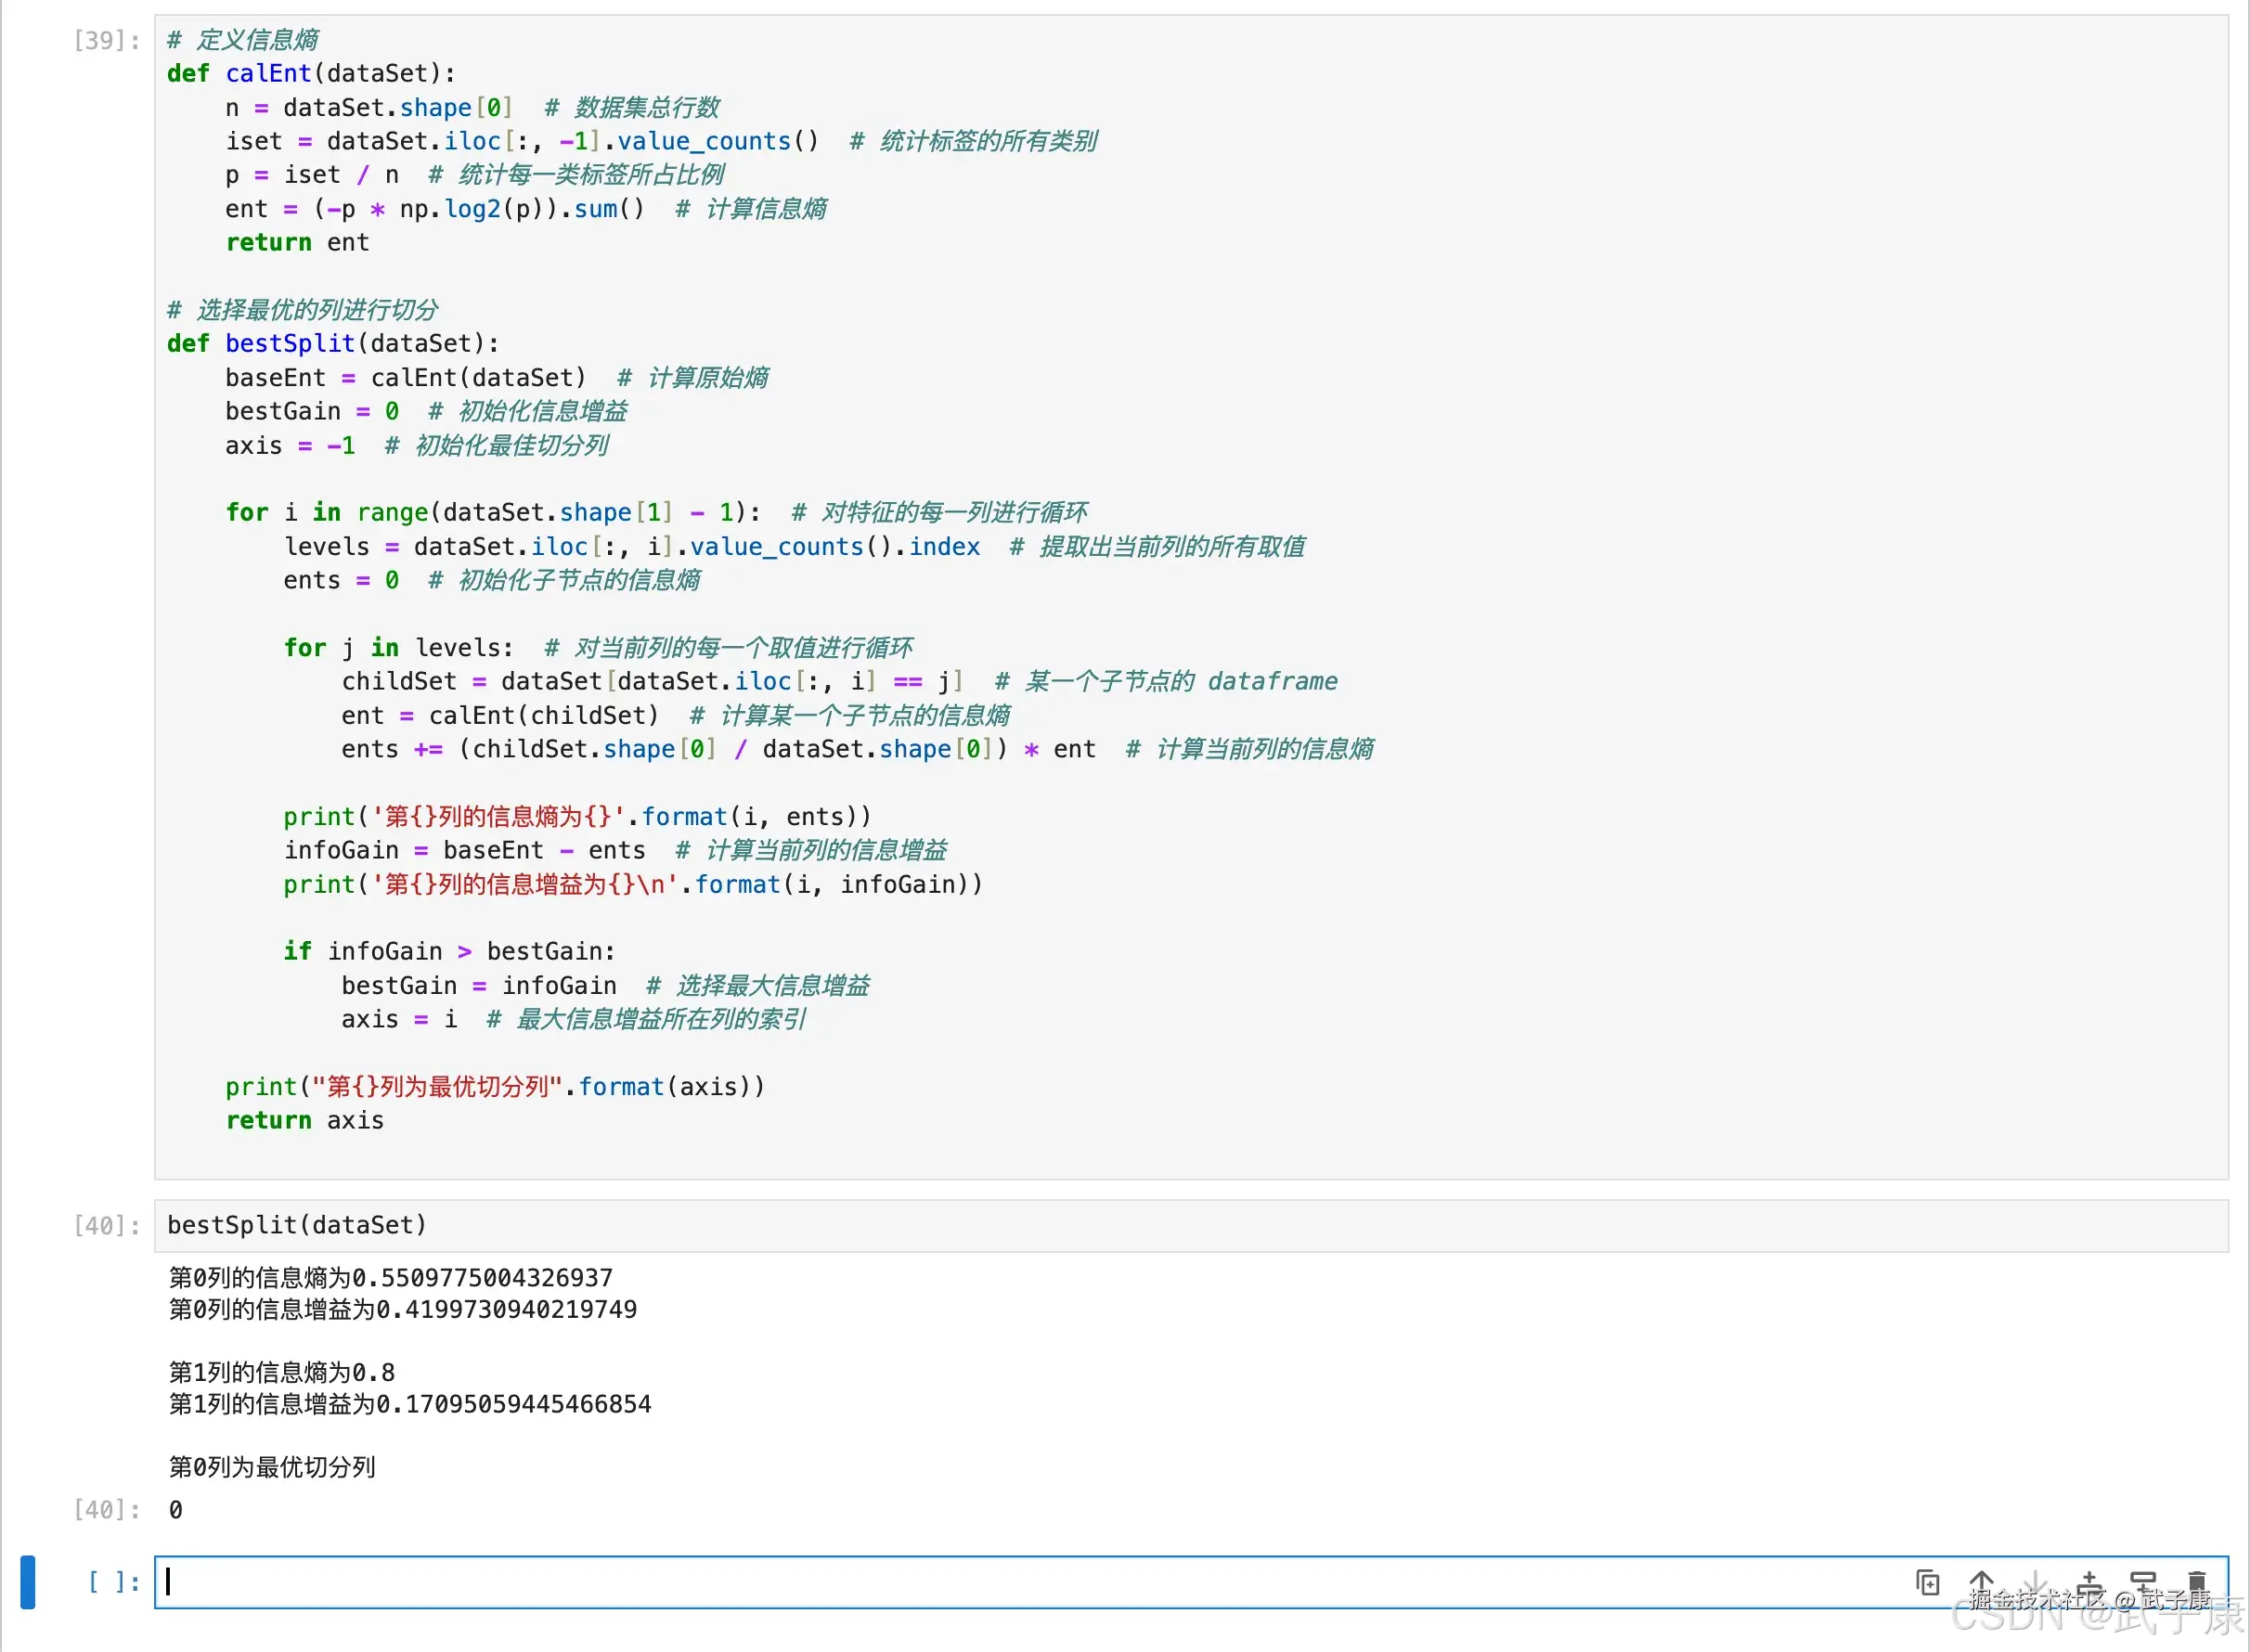
Task: Click output value 0.5509775004326937 line
Action: [390, 1278]
